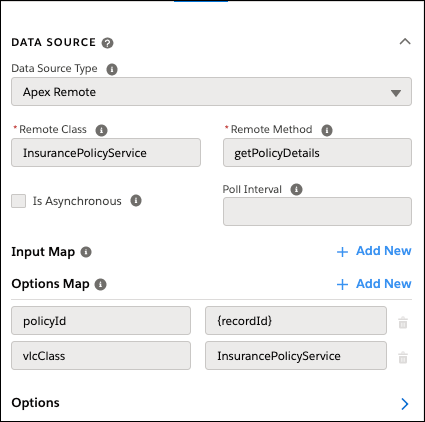
Task: Collapse the Data Source section chevron
Action: pyautogui.click(x=405, y=42)
